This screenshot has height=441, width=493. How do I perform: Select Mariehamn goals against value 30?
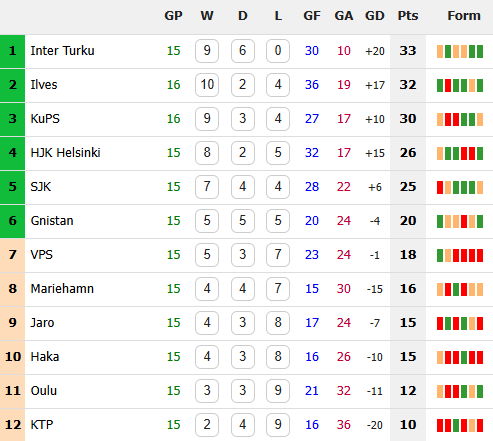pos(344,289)
